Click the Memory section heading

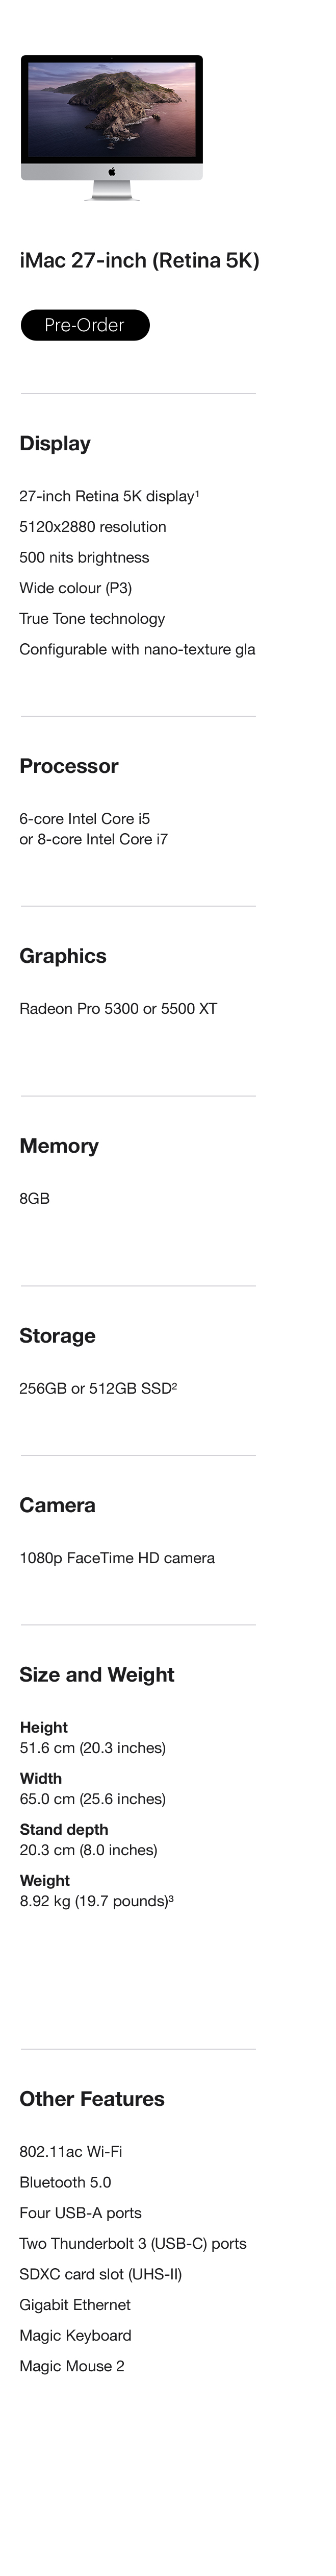pyautogui.click(x=59, y=1146)
